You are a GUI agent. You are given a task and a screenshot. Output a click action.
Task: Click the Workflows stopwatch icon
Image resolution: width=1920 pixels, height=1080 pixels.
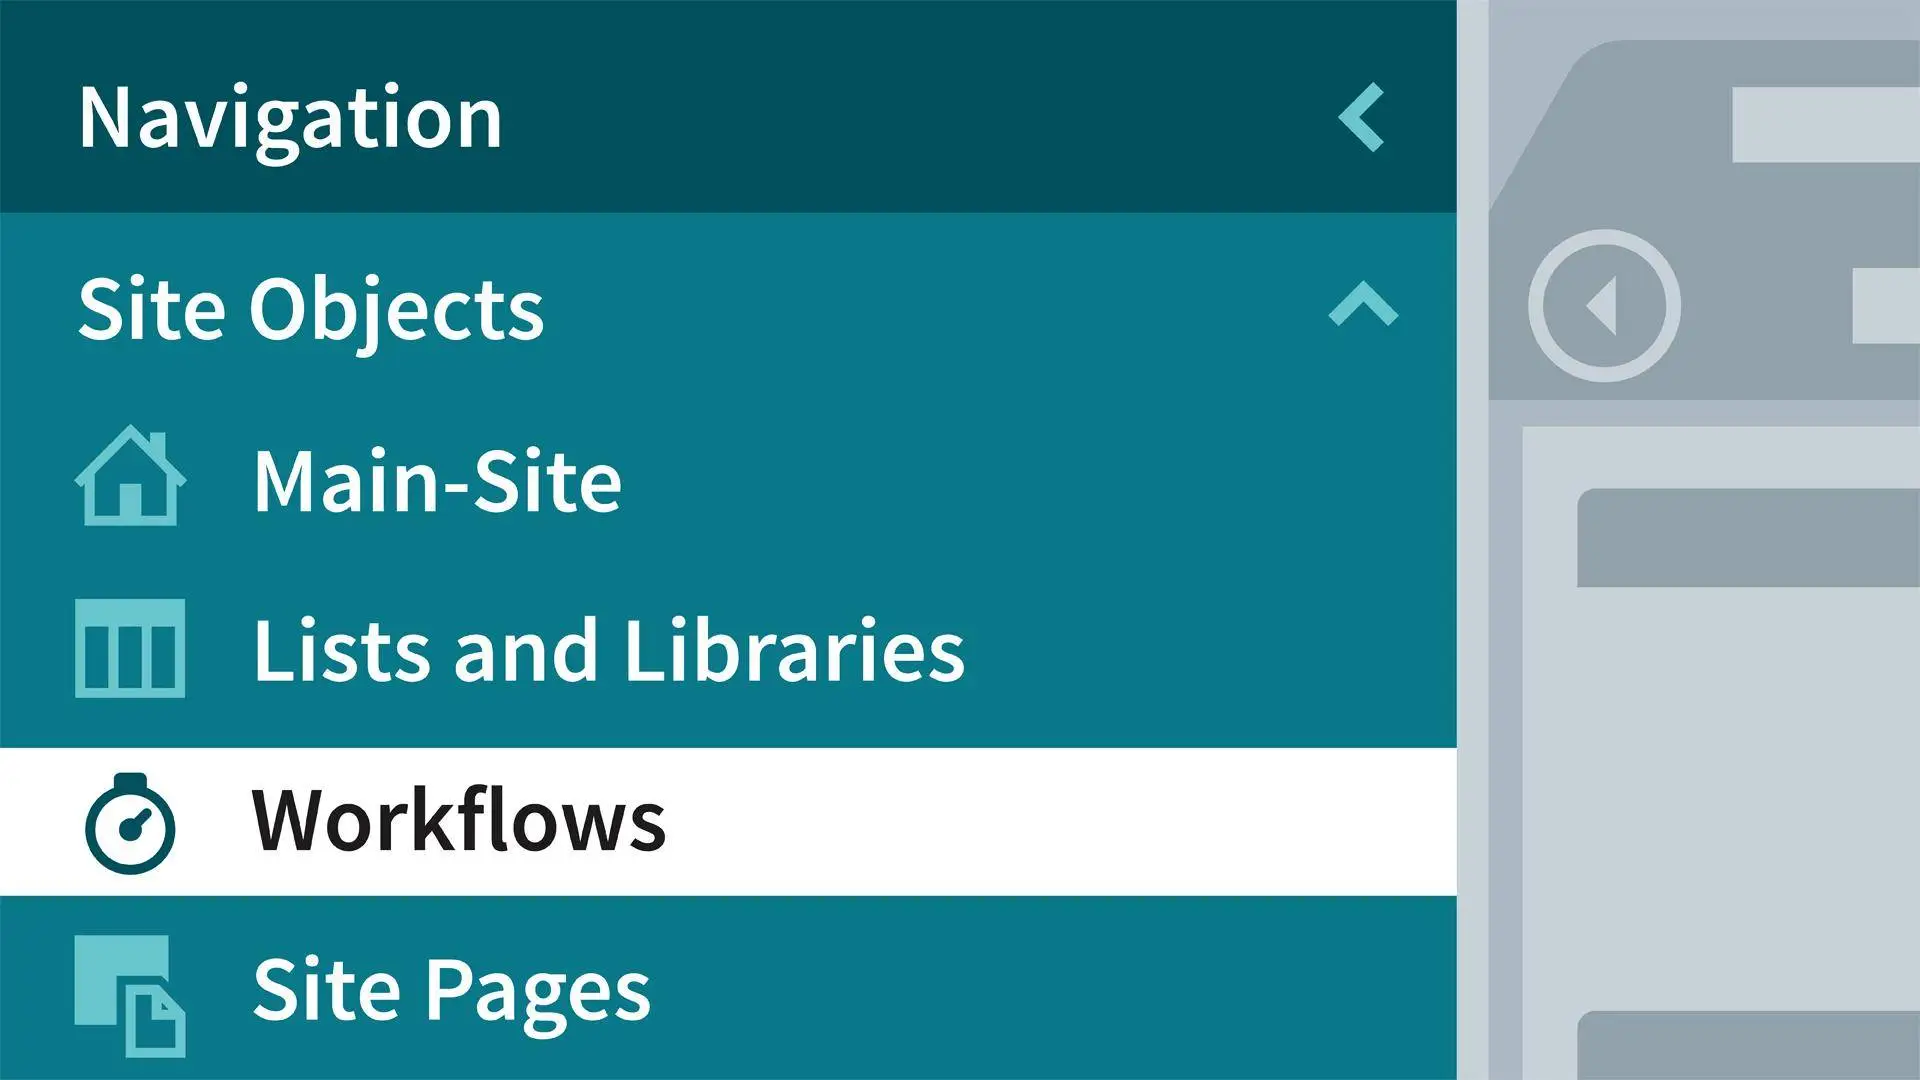[x=130, y=824]
